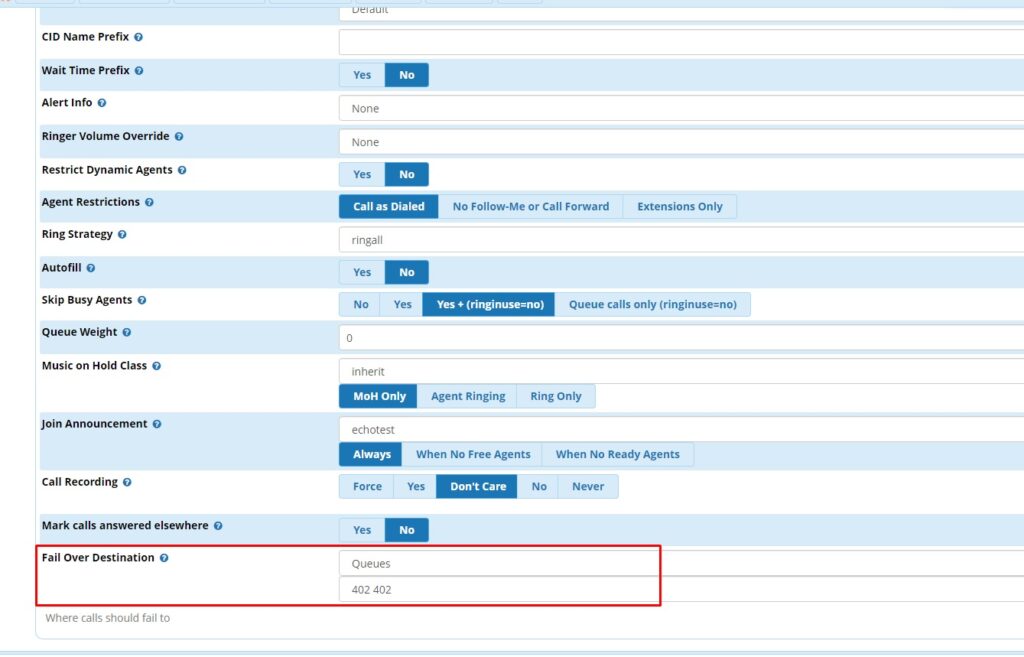Screen dimensions: 1024x657
Task: Enable Autofill by selecting Yes
Action: [x=362, y=272]
